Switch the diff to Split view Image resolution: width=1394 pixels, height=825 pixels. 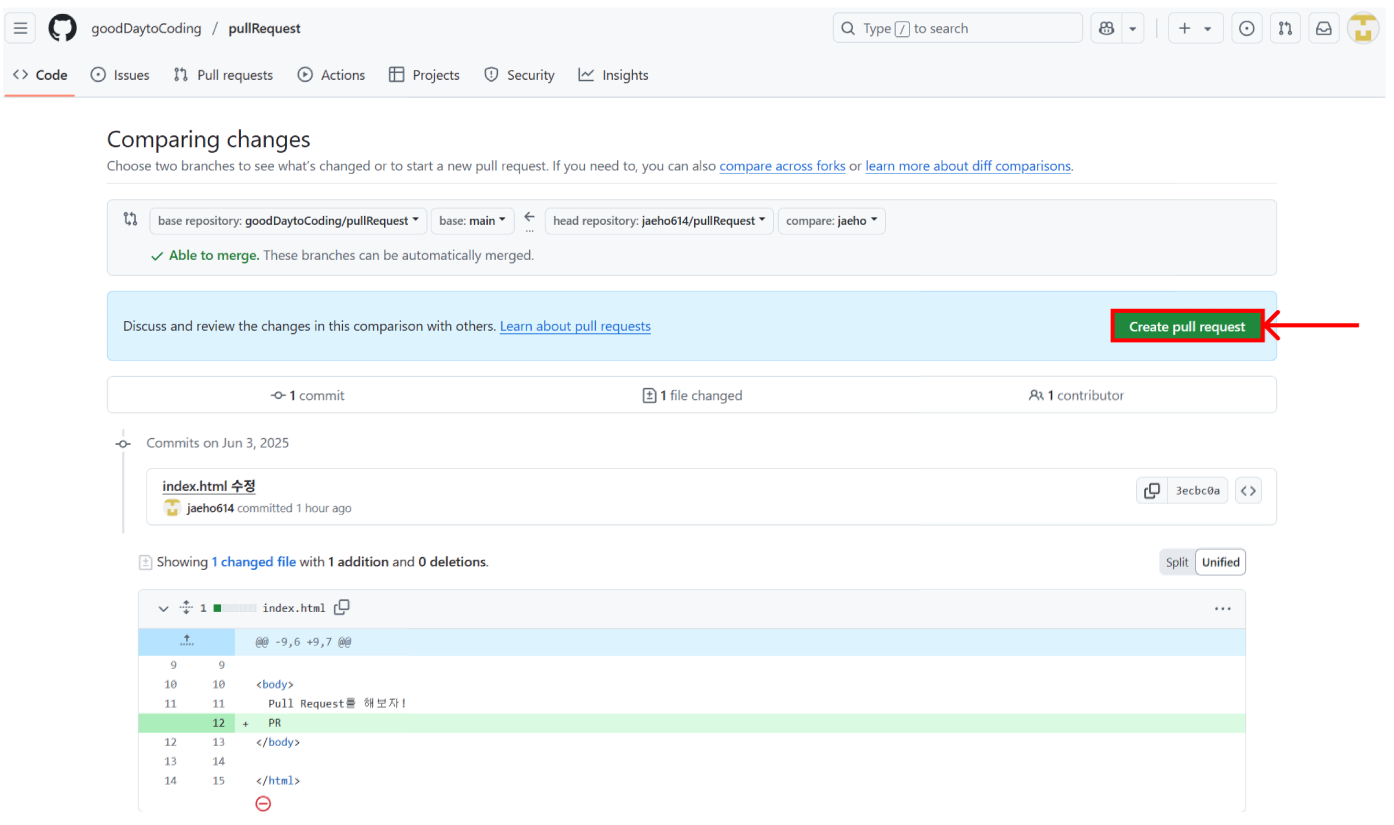(x=1177, y=562)
